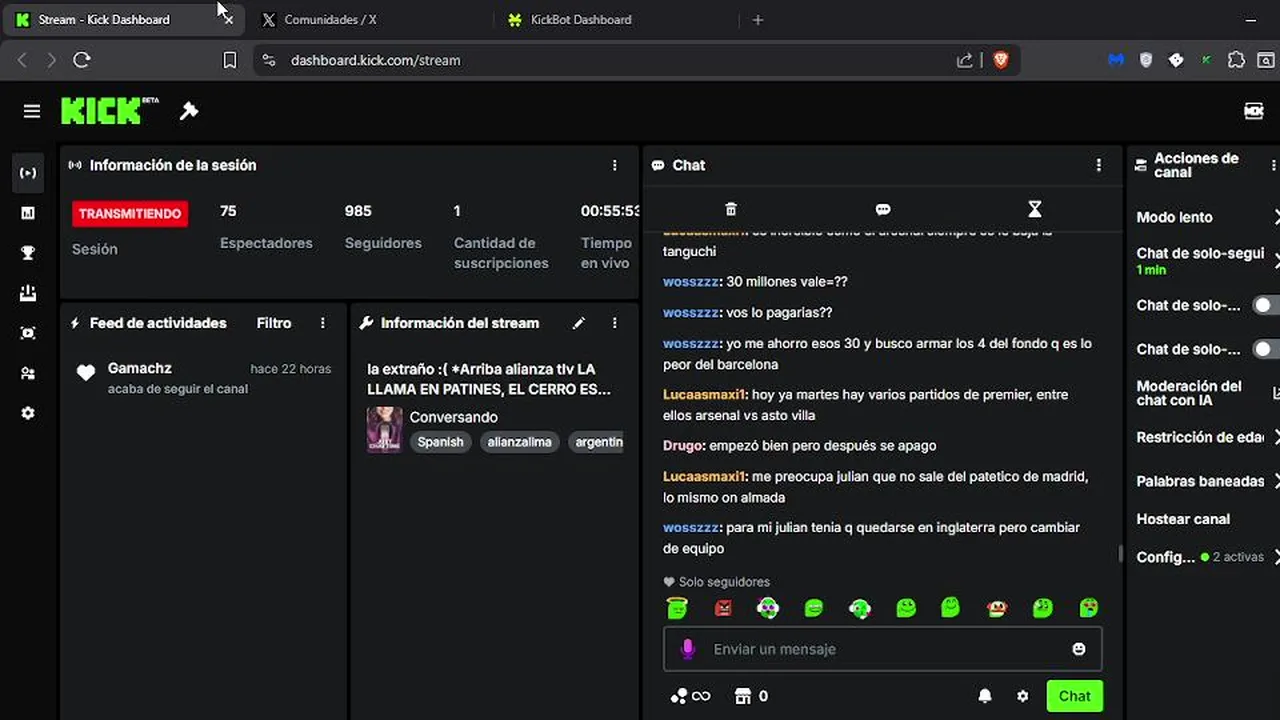The image size is (1280, 720).
Task: Insert the green headphones emote
Action: coord(860,607)
